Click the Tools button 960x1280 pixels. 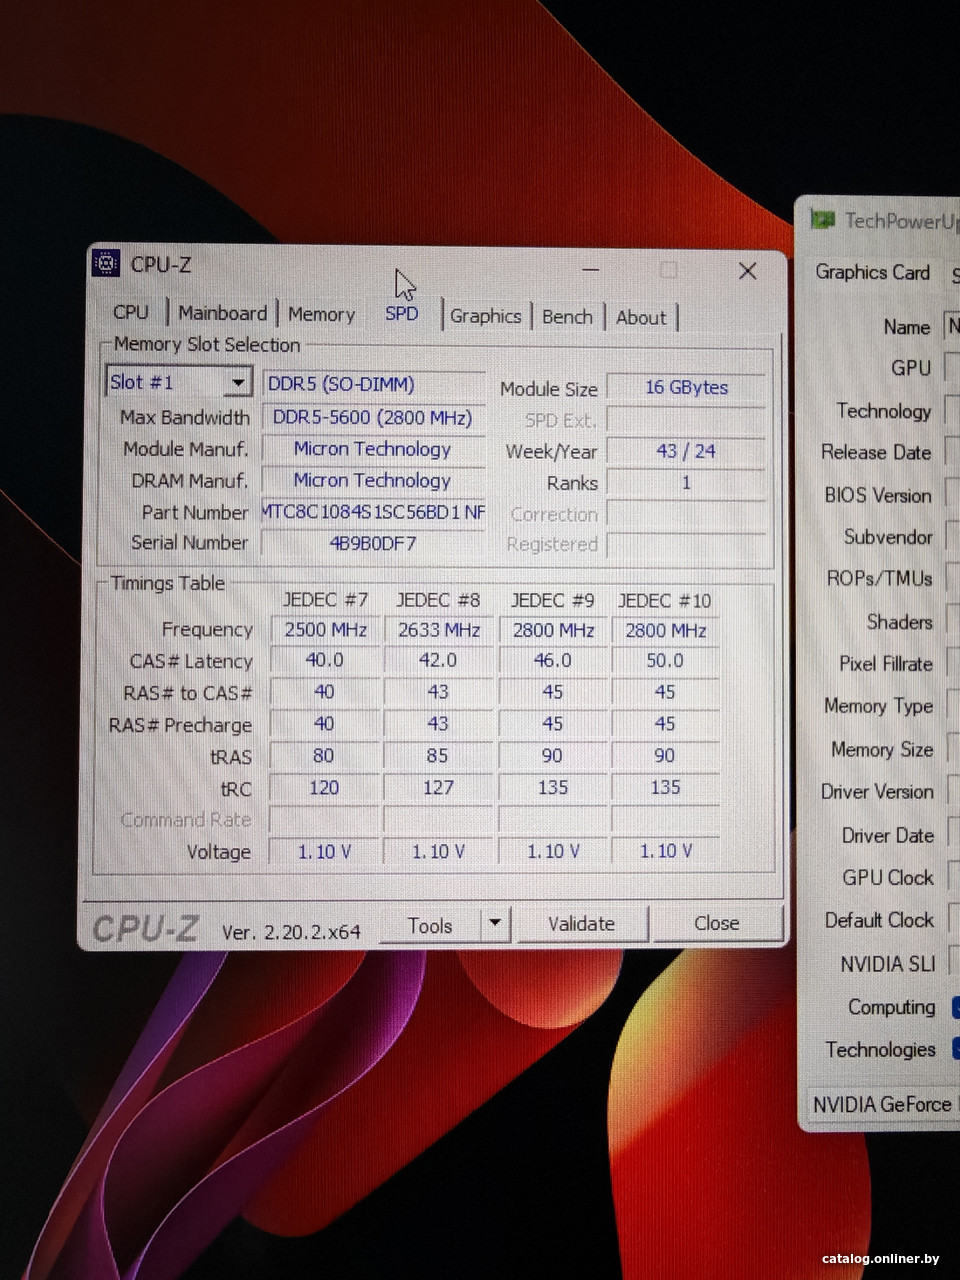pos(430,926)
